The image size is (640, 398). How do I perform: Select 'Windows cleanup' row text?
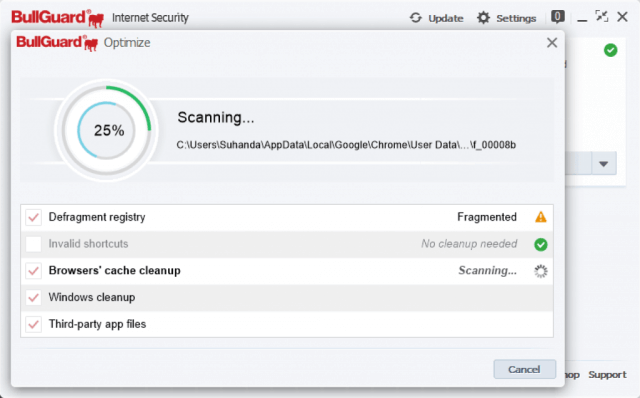tap(91, 297)
